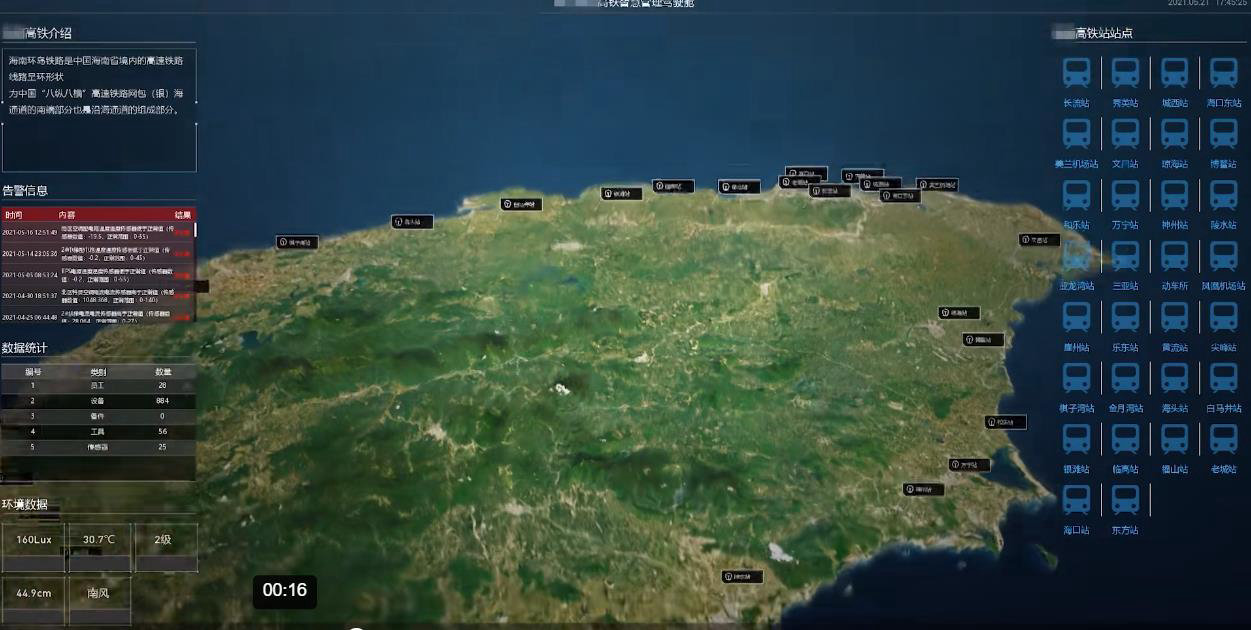Image resolution: width=1251 pixels, height=630 pixels.
Task: Open the 美兰机场站 station icon
Action: 1076,135
